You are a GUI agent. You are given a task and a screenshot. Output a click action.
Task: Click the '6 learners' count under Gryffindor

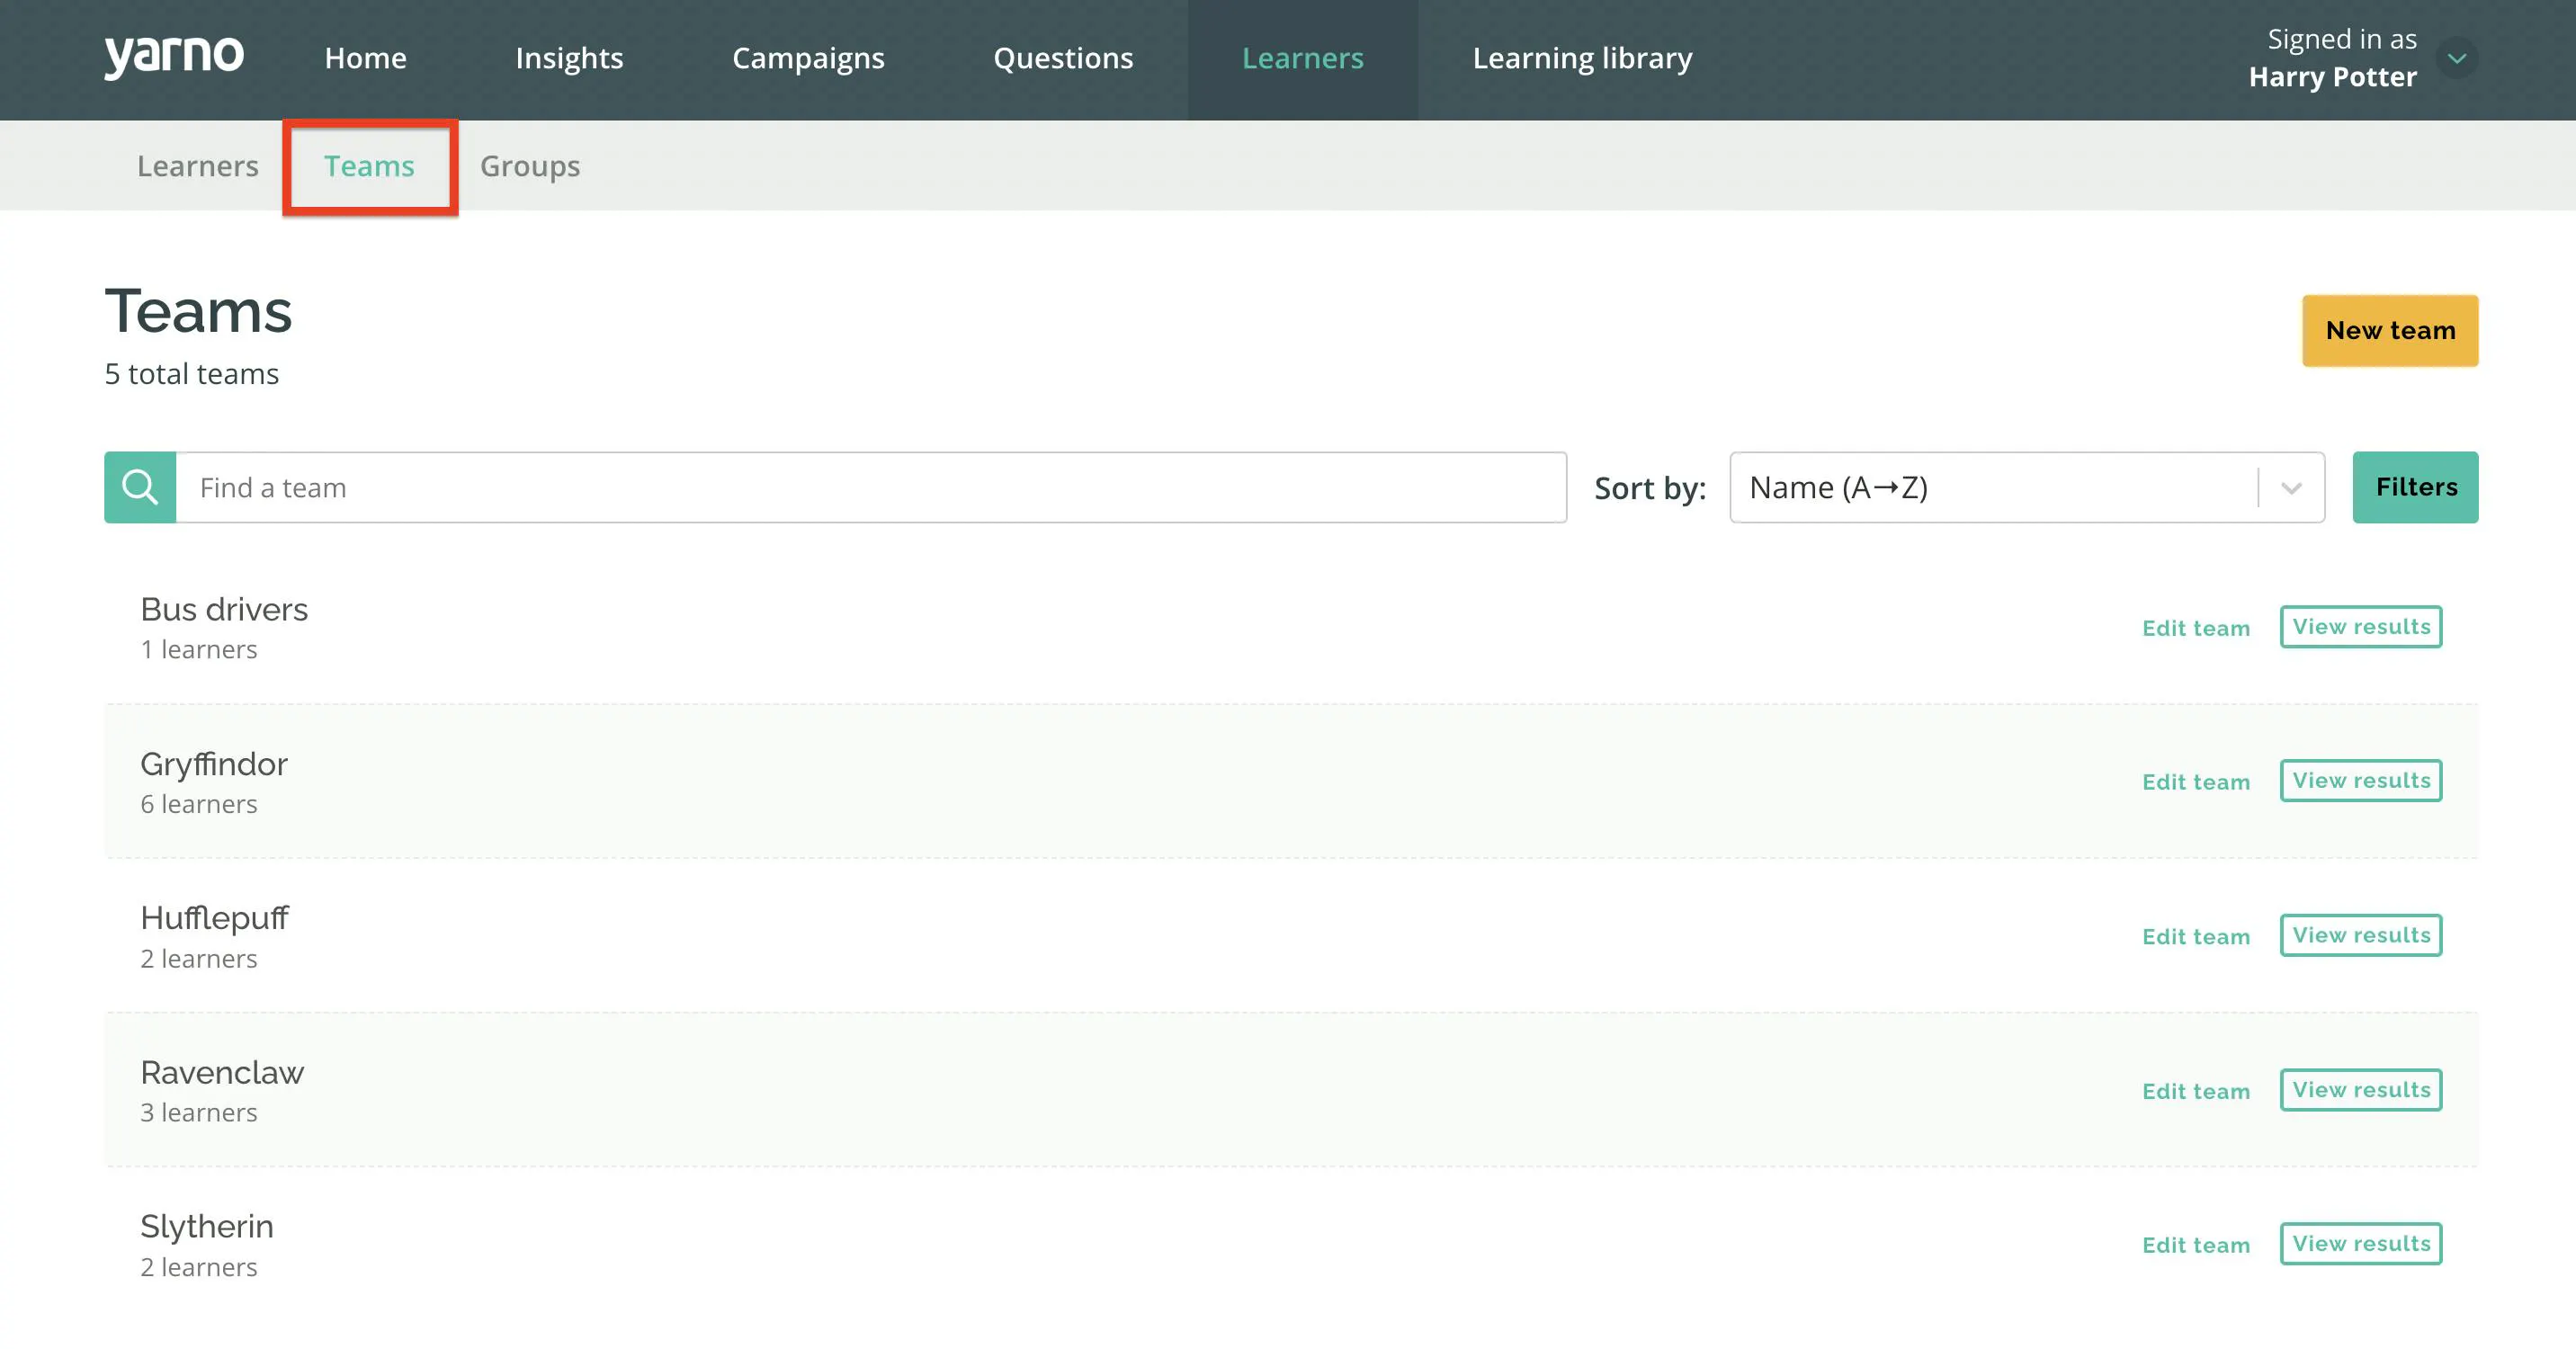point(199,804)
